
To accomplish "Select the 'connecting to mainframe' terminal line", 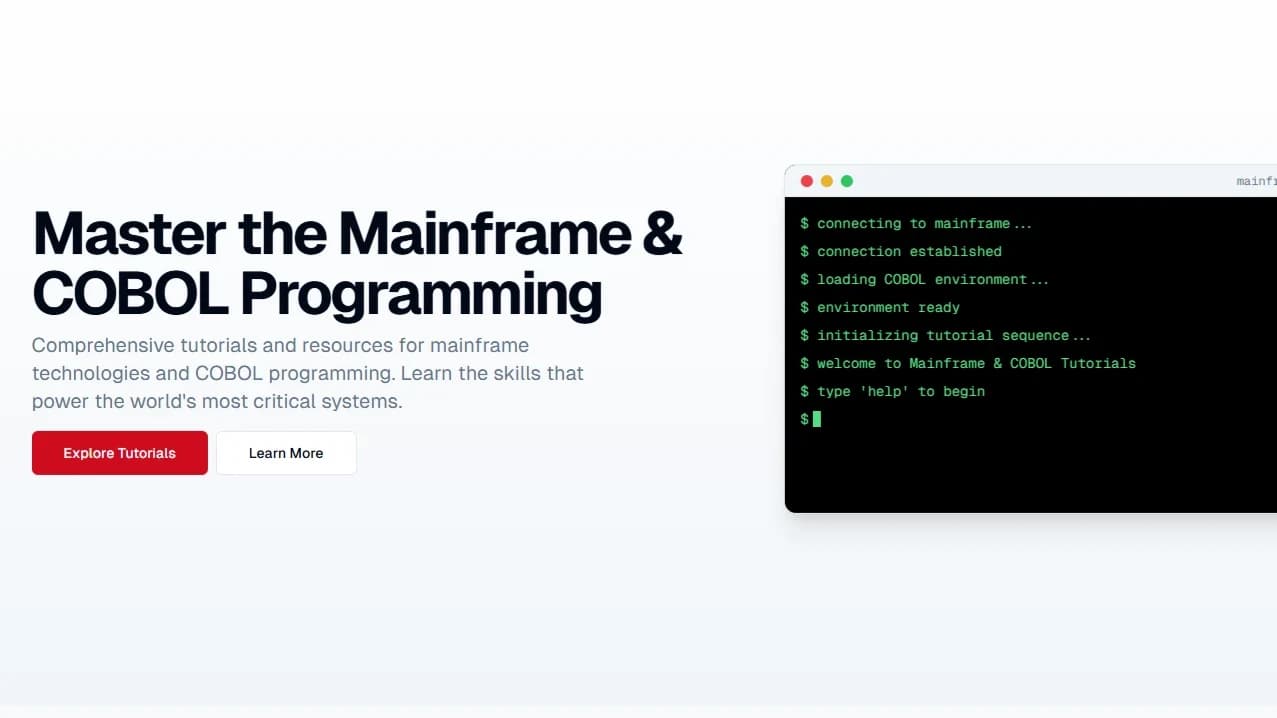I will 917,223.
